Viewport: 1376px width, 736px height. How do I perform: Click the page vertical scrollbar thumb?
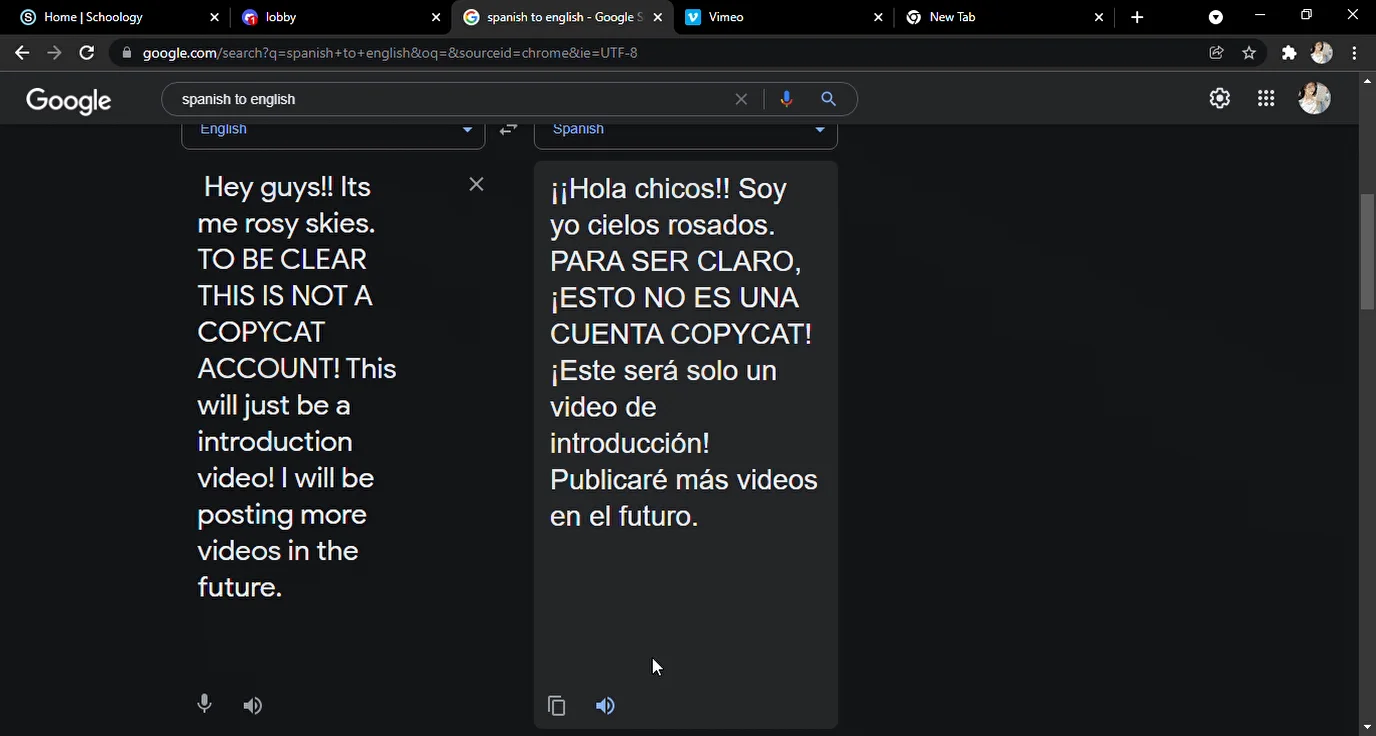pos(1367,252)
